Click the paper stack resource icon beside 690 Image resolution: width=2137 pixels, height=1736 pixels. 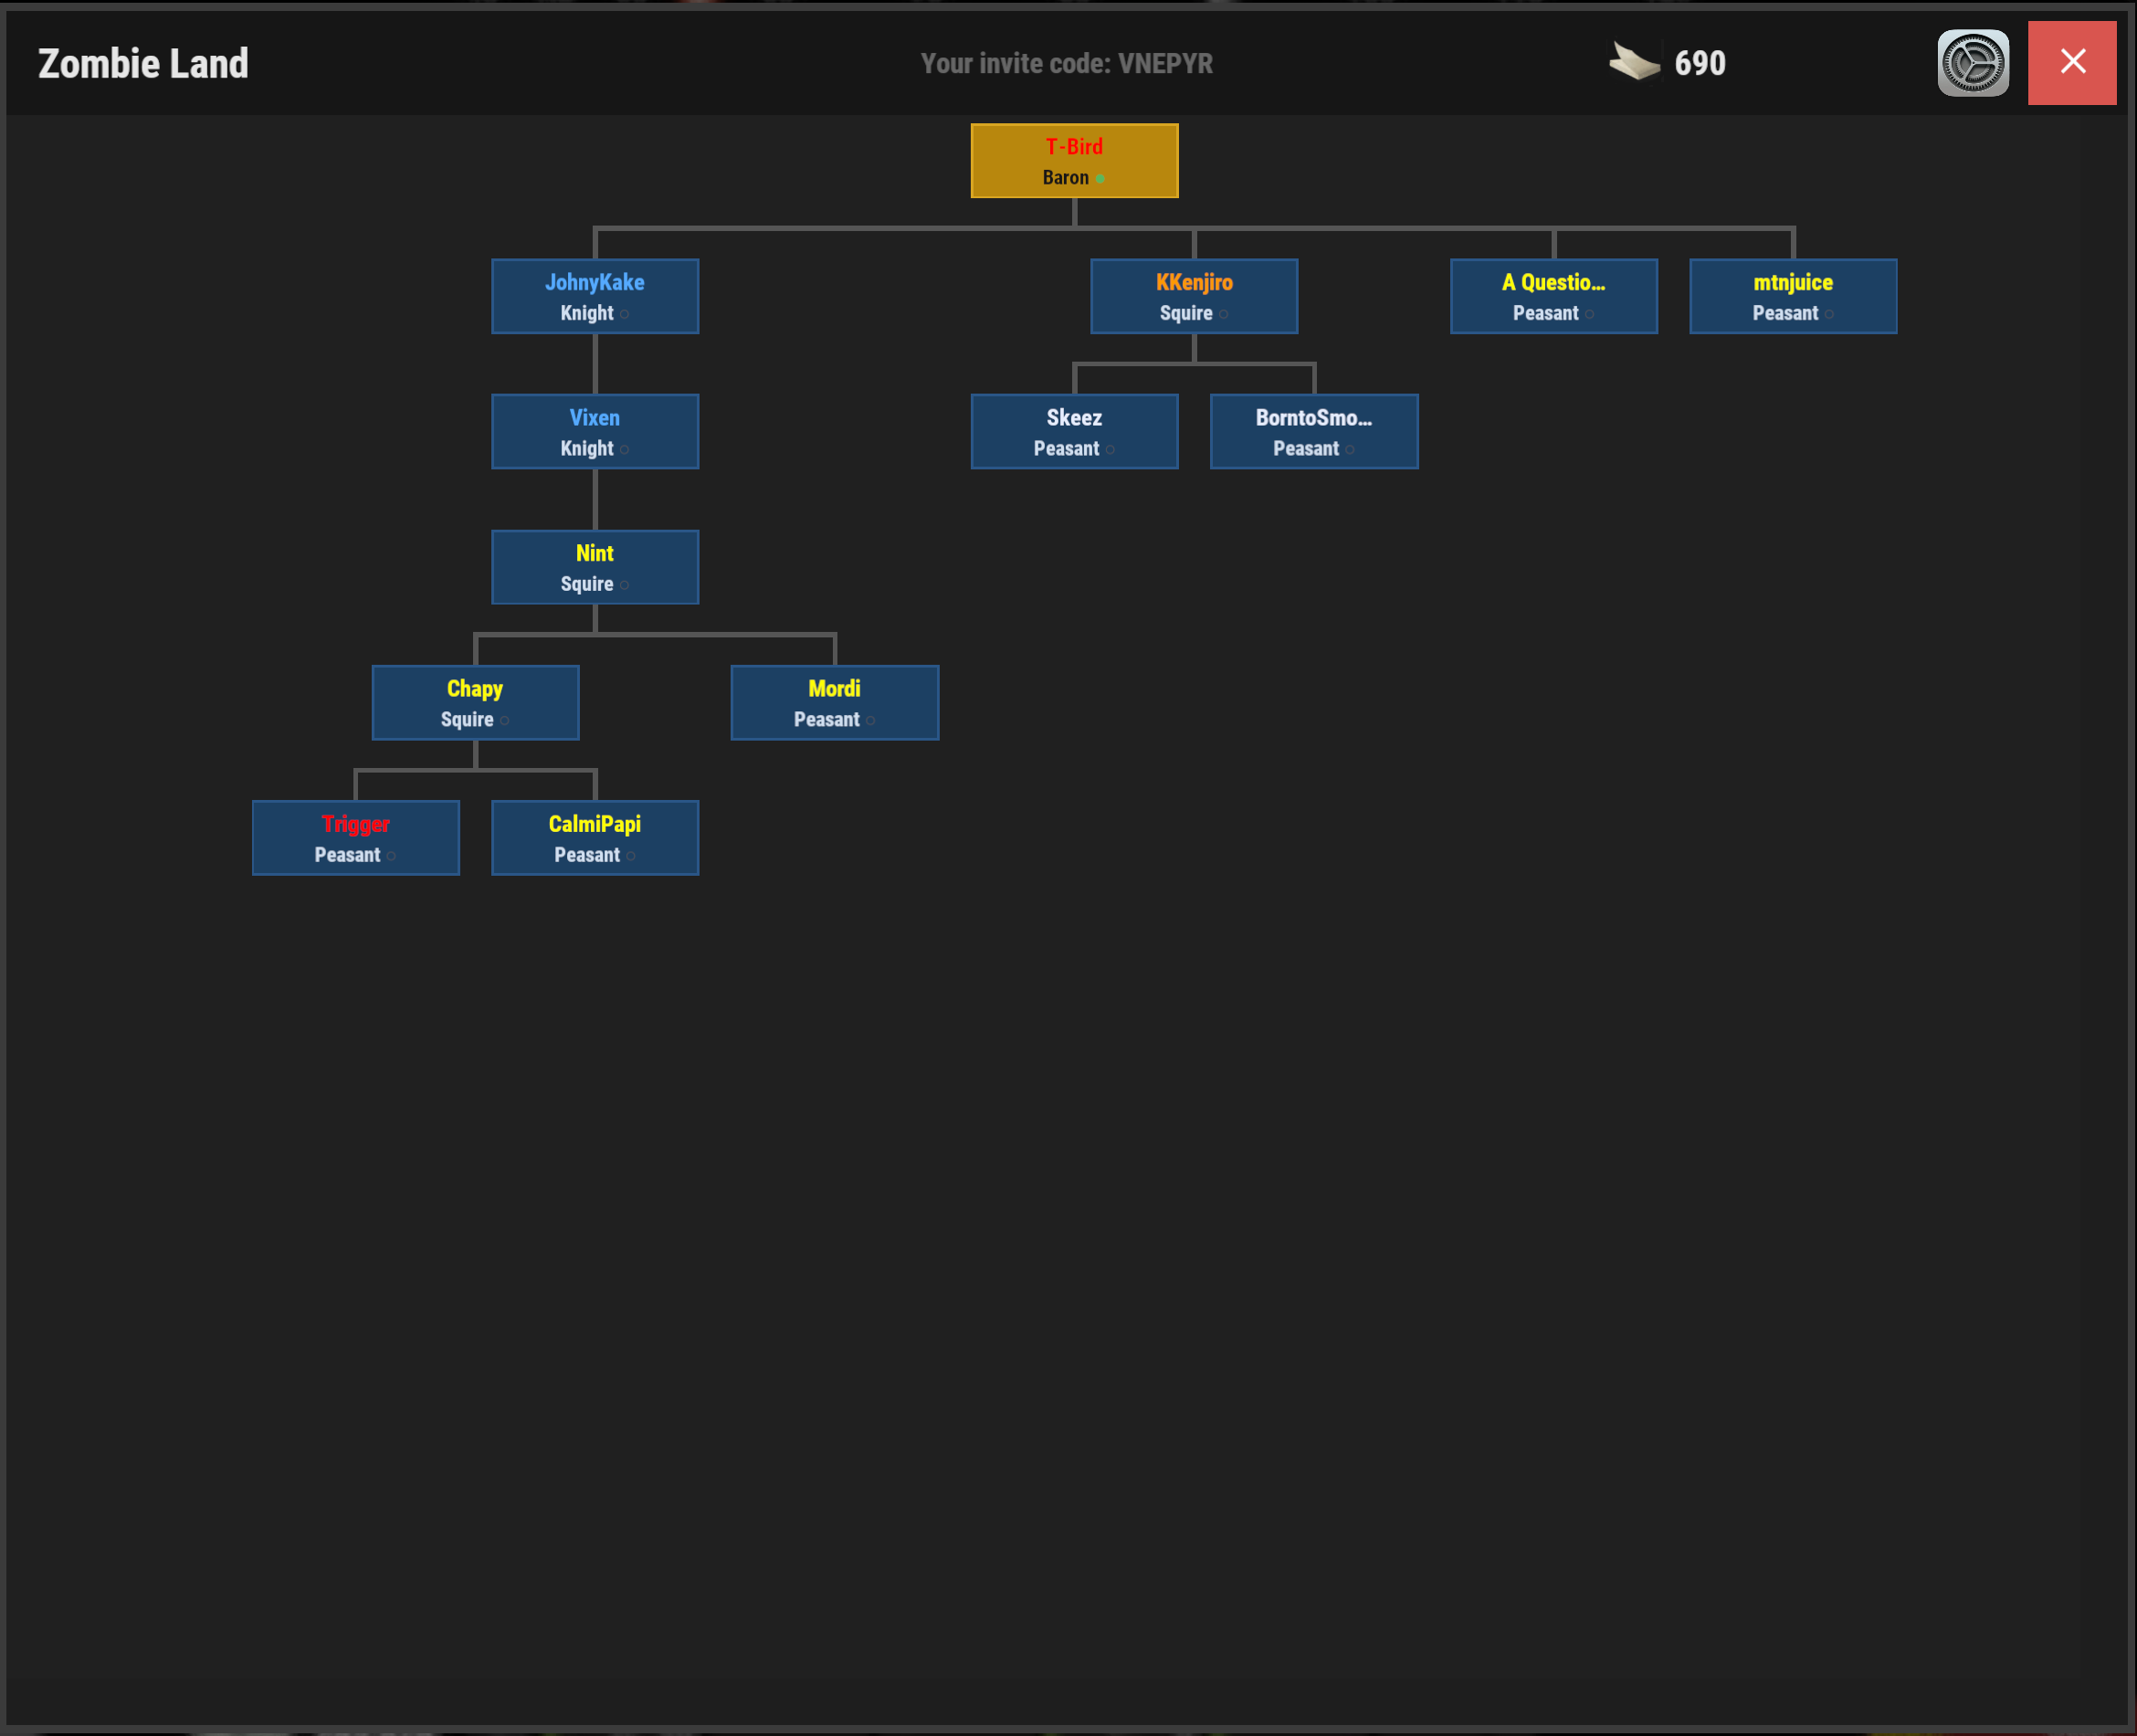[1633, 62]
